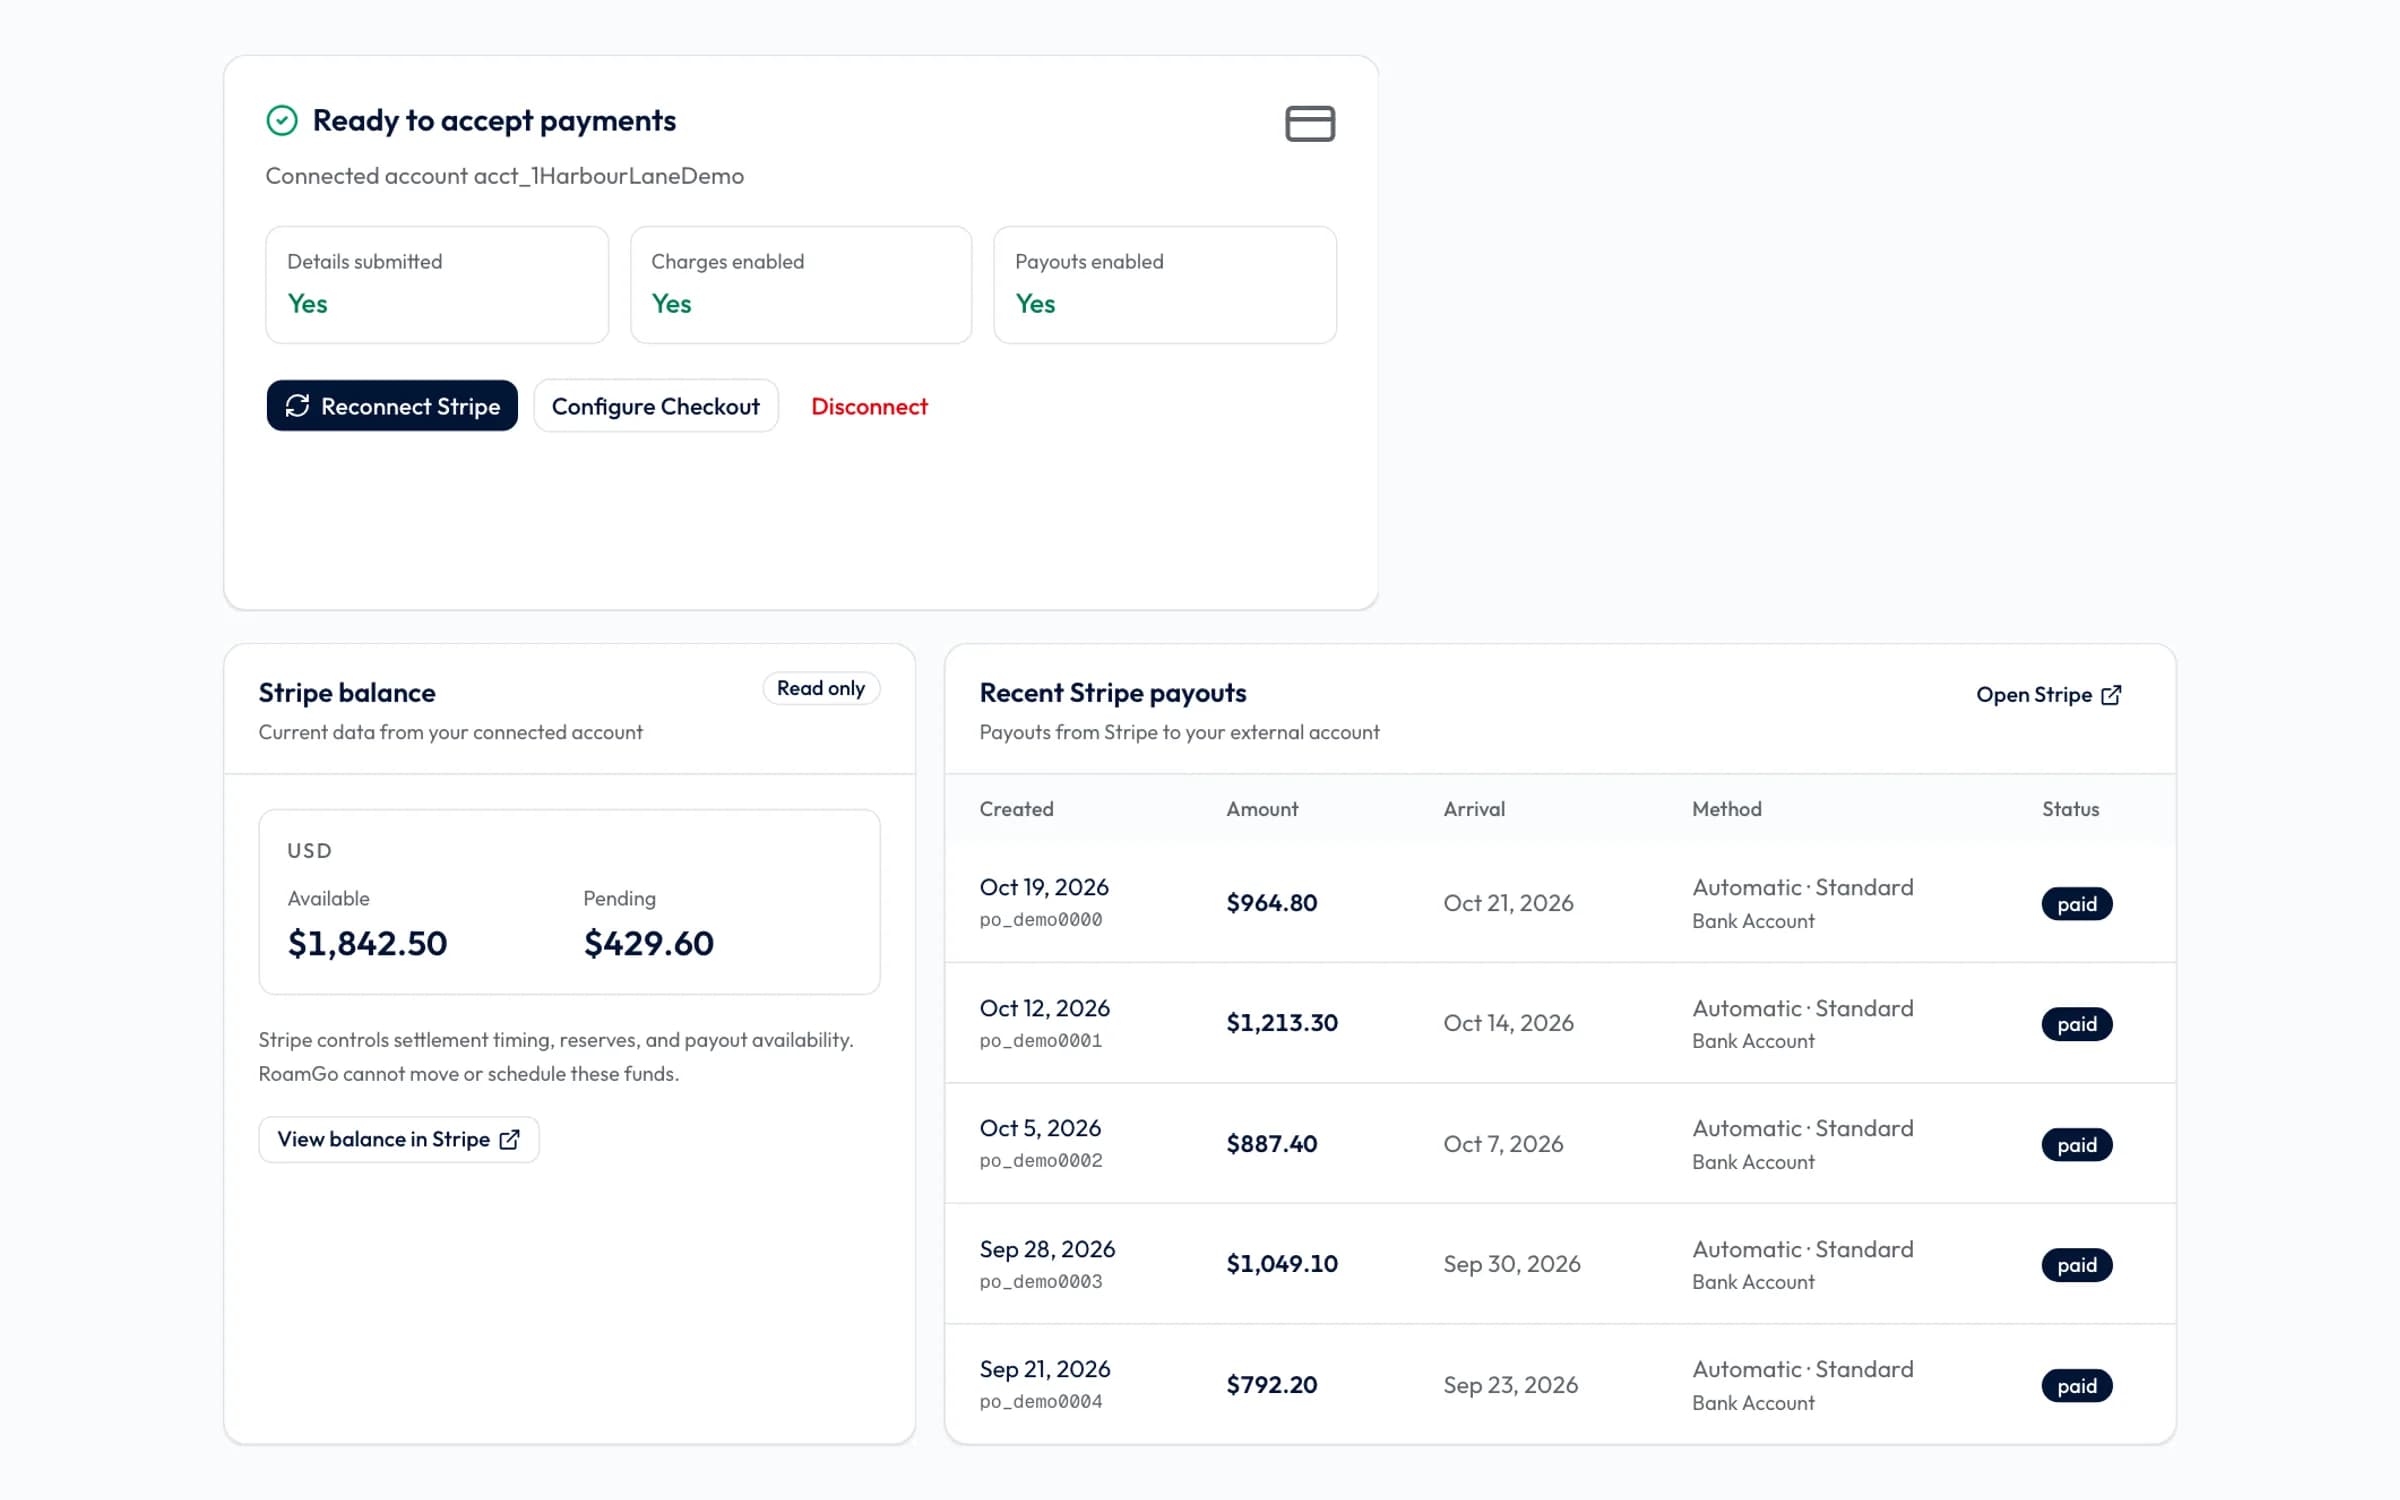Click the Stripe balance heading

tap(347, 693)
